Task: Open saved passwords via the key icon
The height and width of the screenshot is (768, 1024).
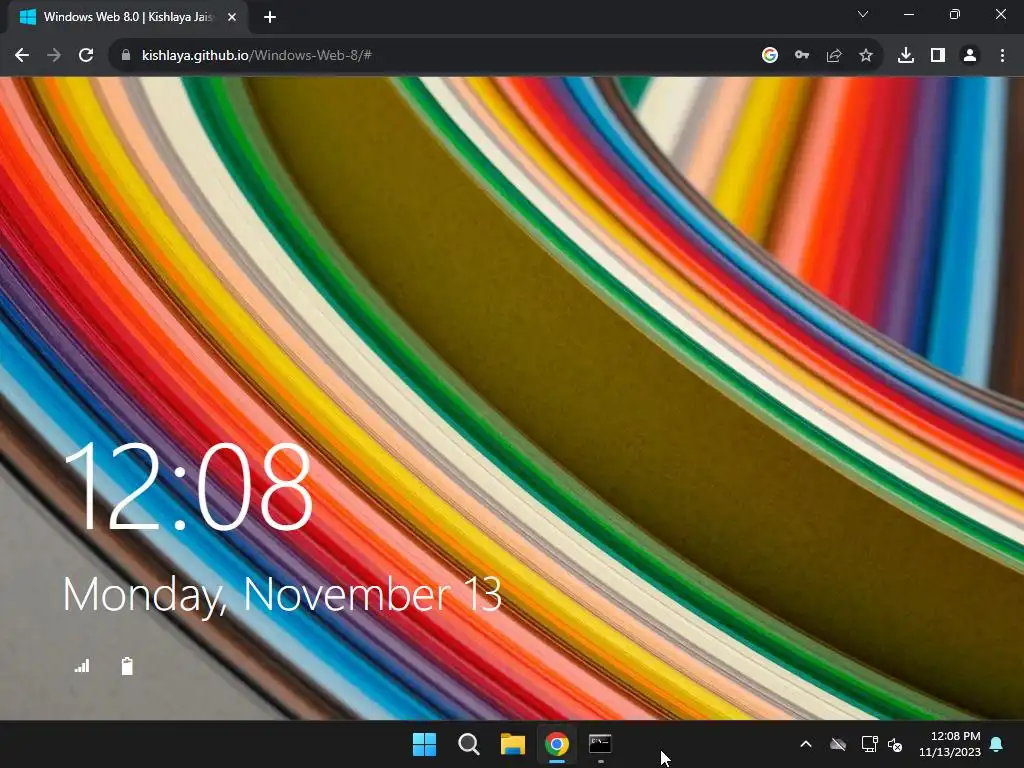Action: pos(802,56)
